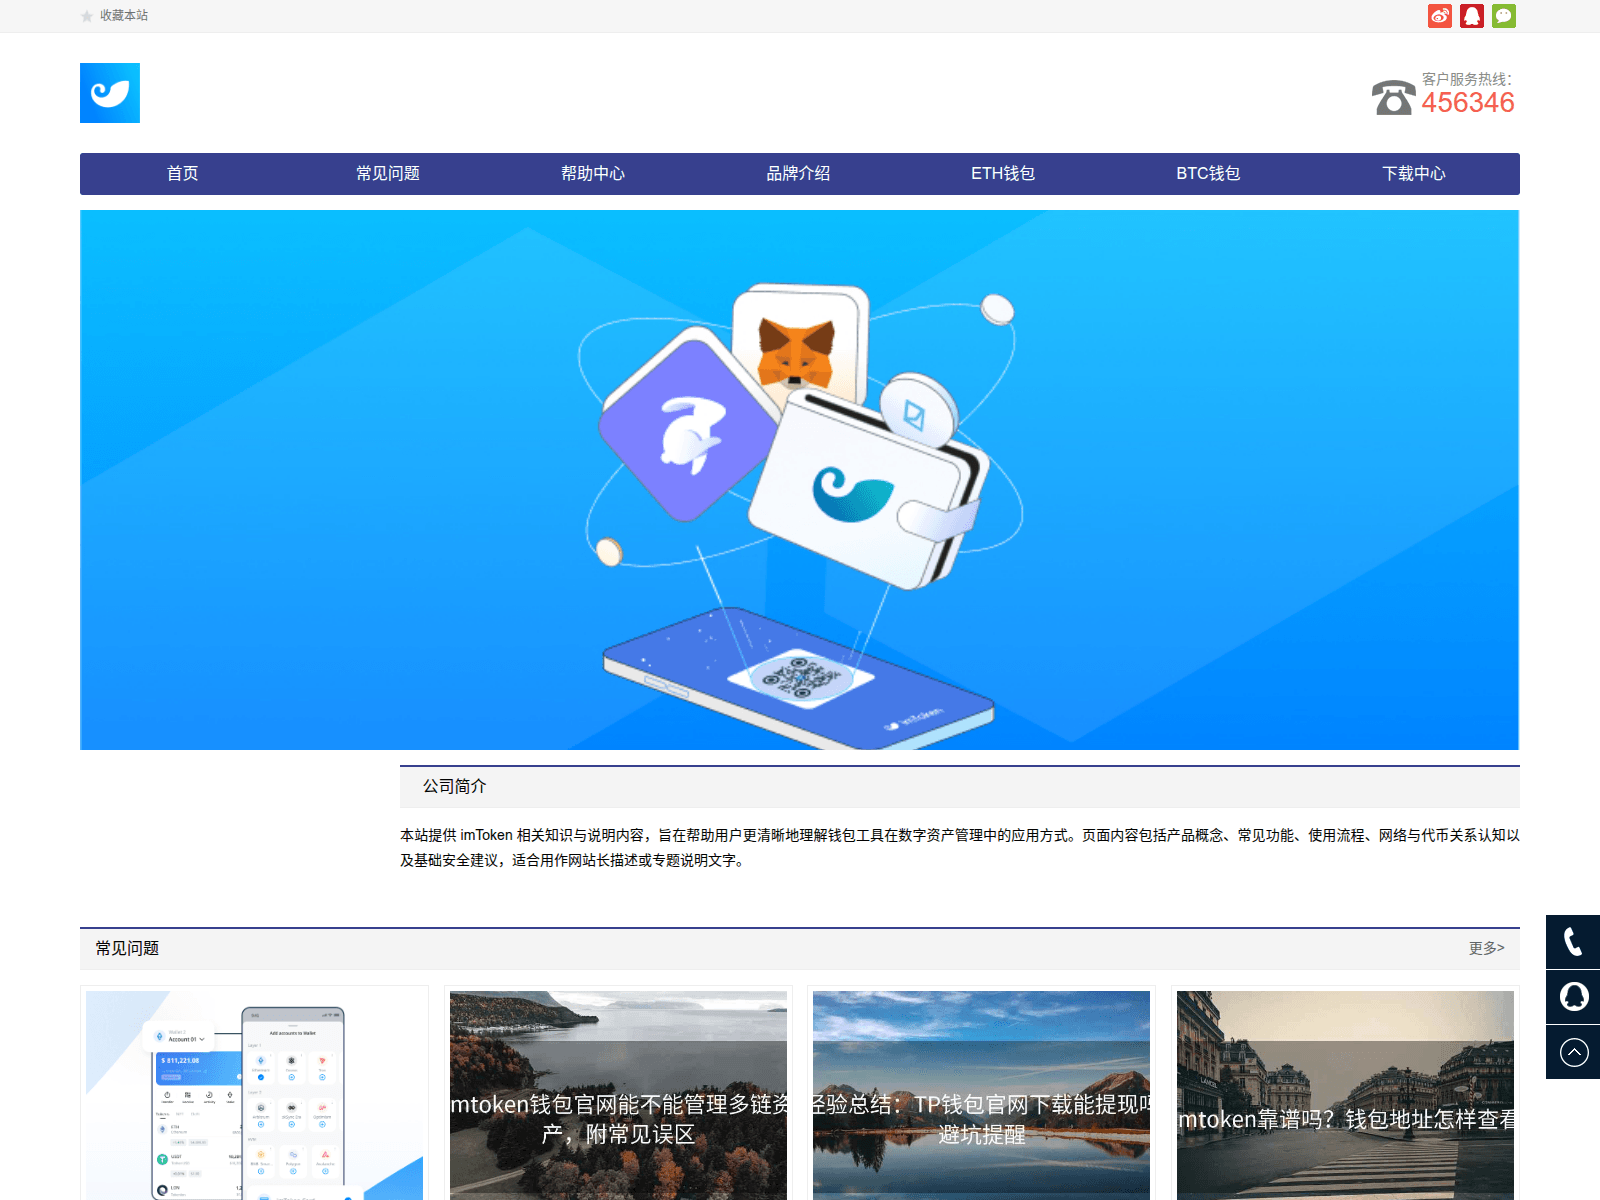Click the floating phone contact icon
The width and height of the screenshot is (1600, 1200).
(x=1573, y=942)
